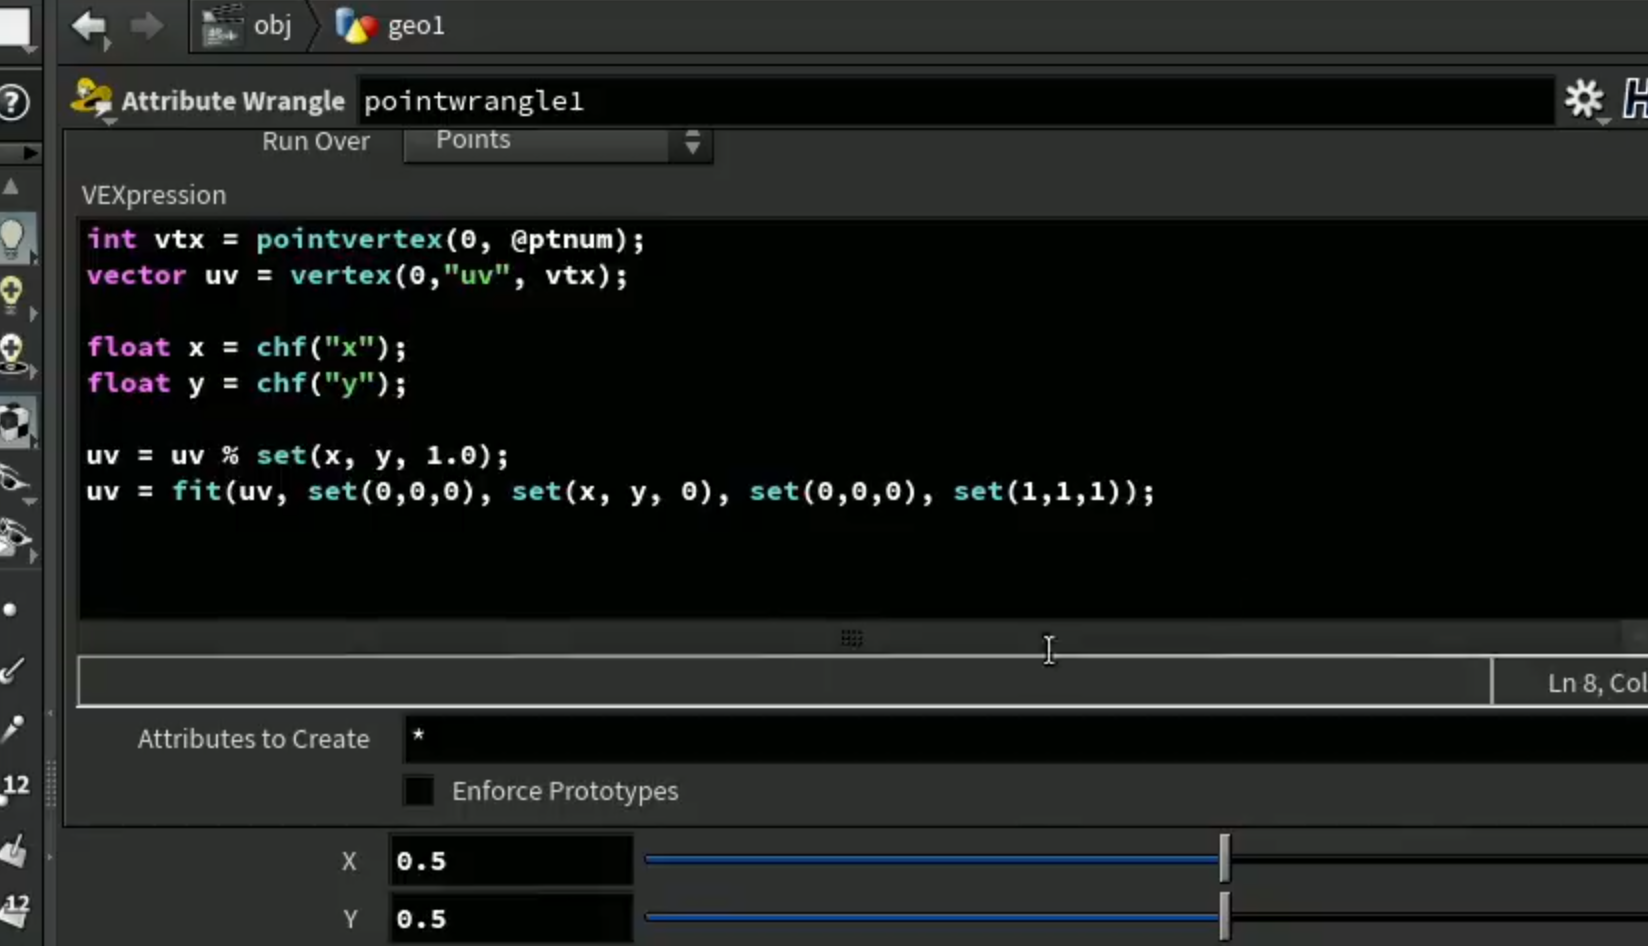Image resolution: width=1648 pixels, height=946 pixels.
Task: Expand the sunglasses hidden display options arrow
Action: point(28,499)
